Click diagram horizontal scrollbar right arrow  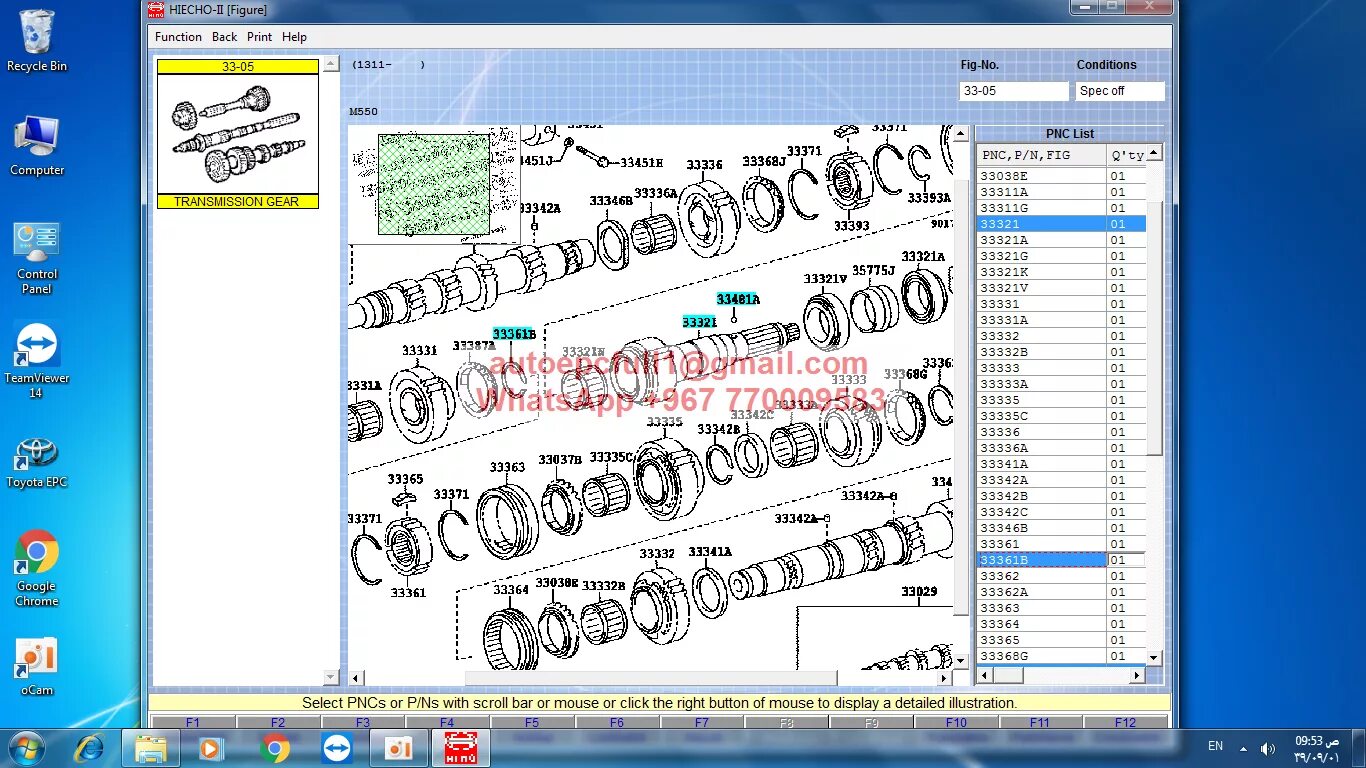point(944,678)
